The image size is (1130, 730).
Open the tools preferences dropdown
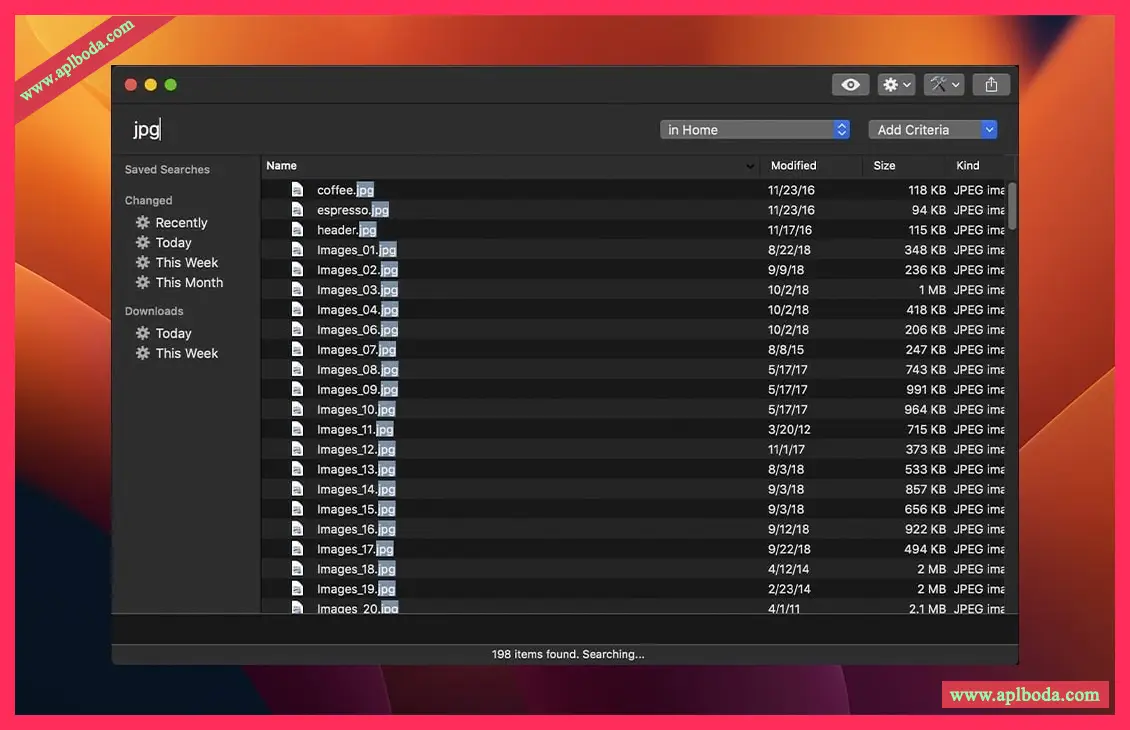943,85
